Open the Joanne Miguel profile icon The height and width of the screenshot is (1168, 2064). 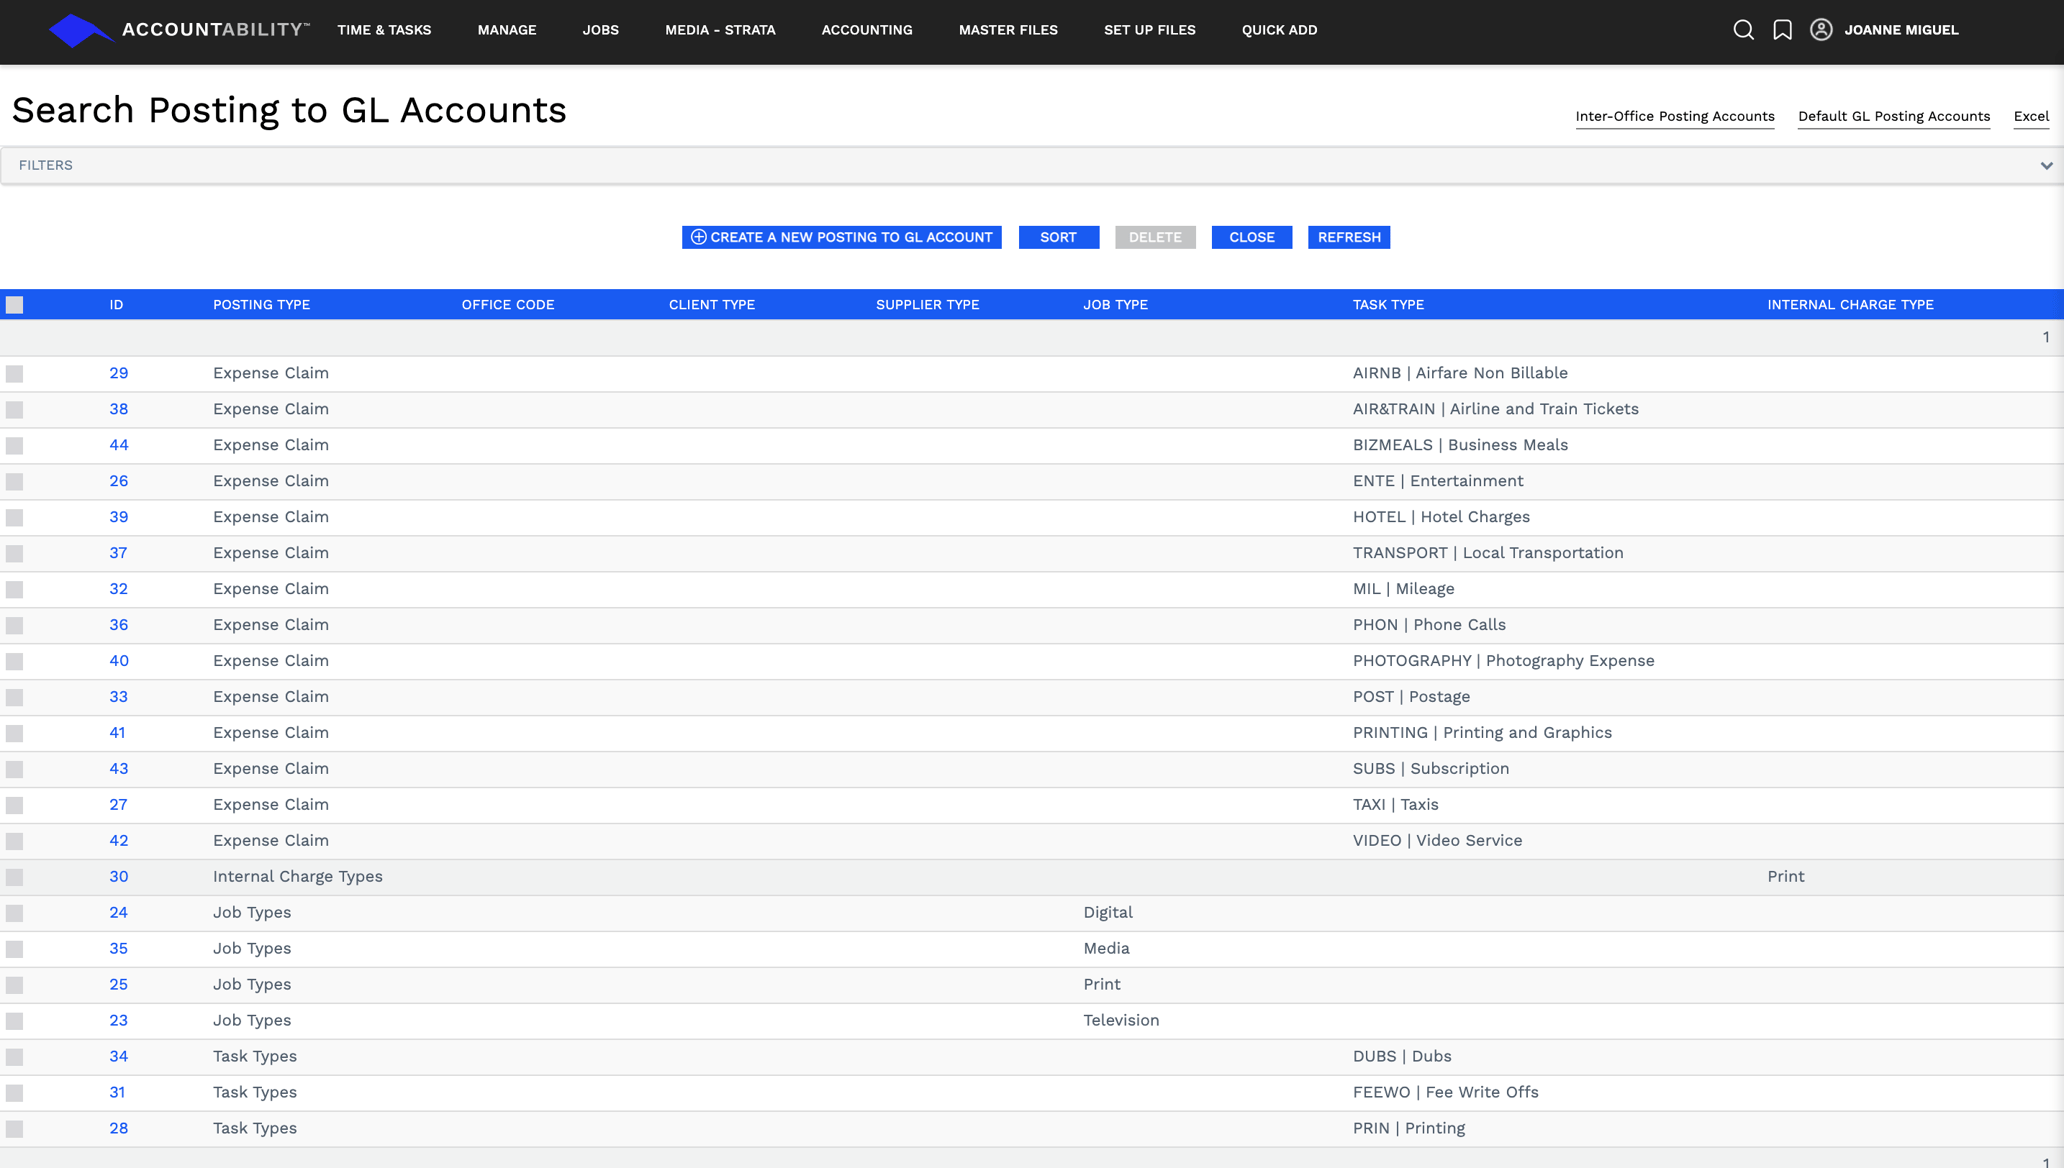click(1821, 30)
